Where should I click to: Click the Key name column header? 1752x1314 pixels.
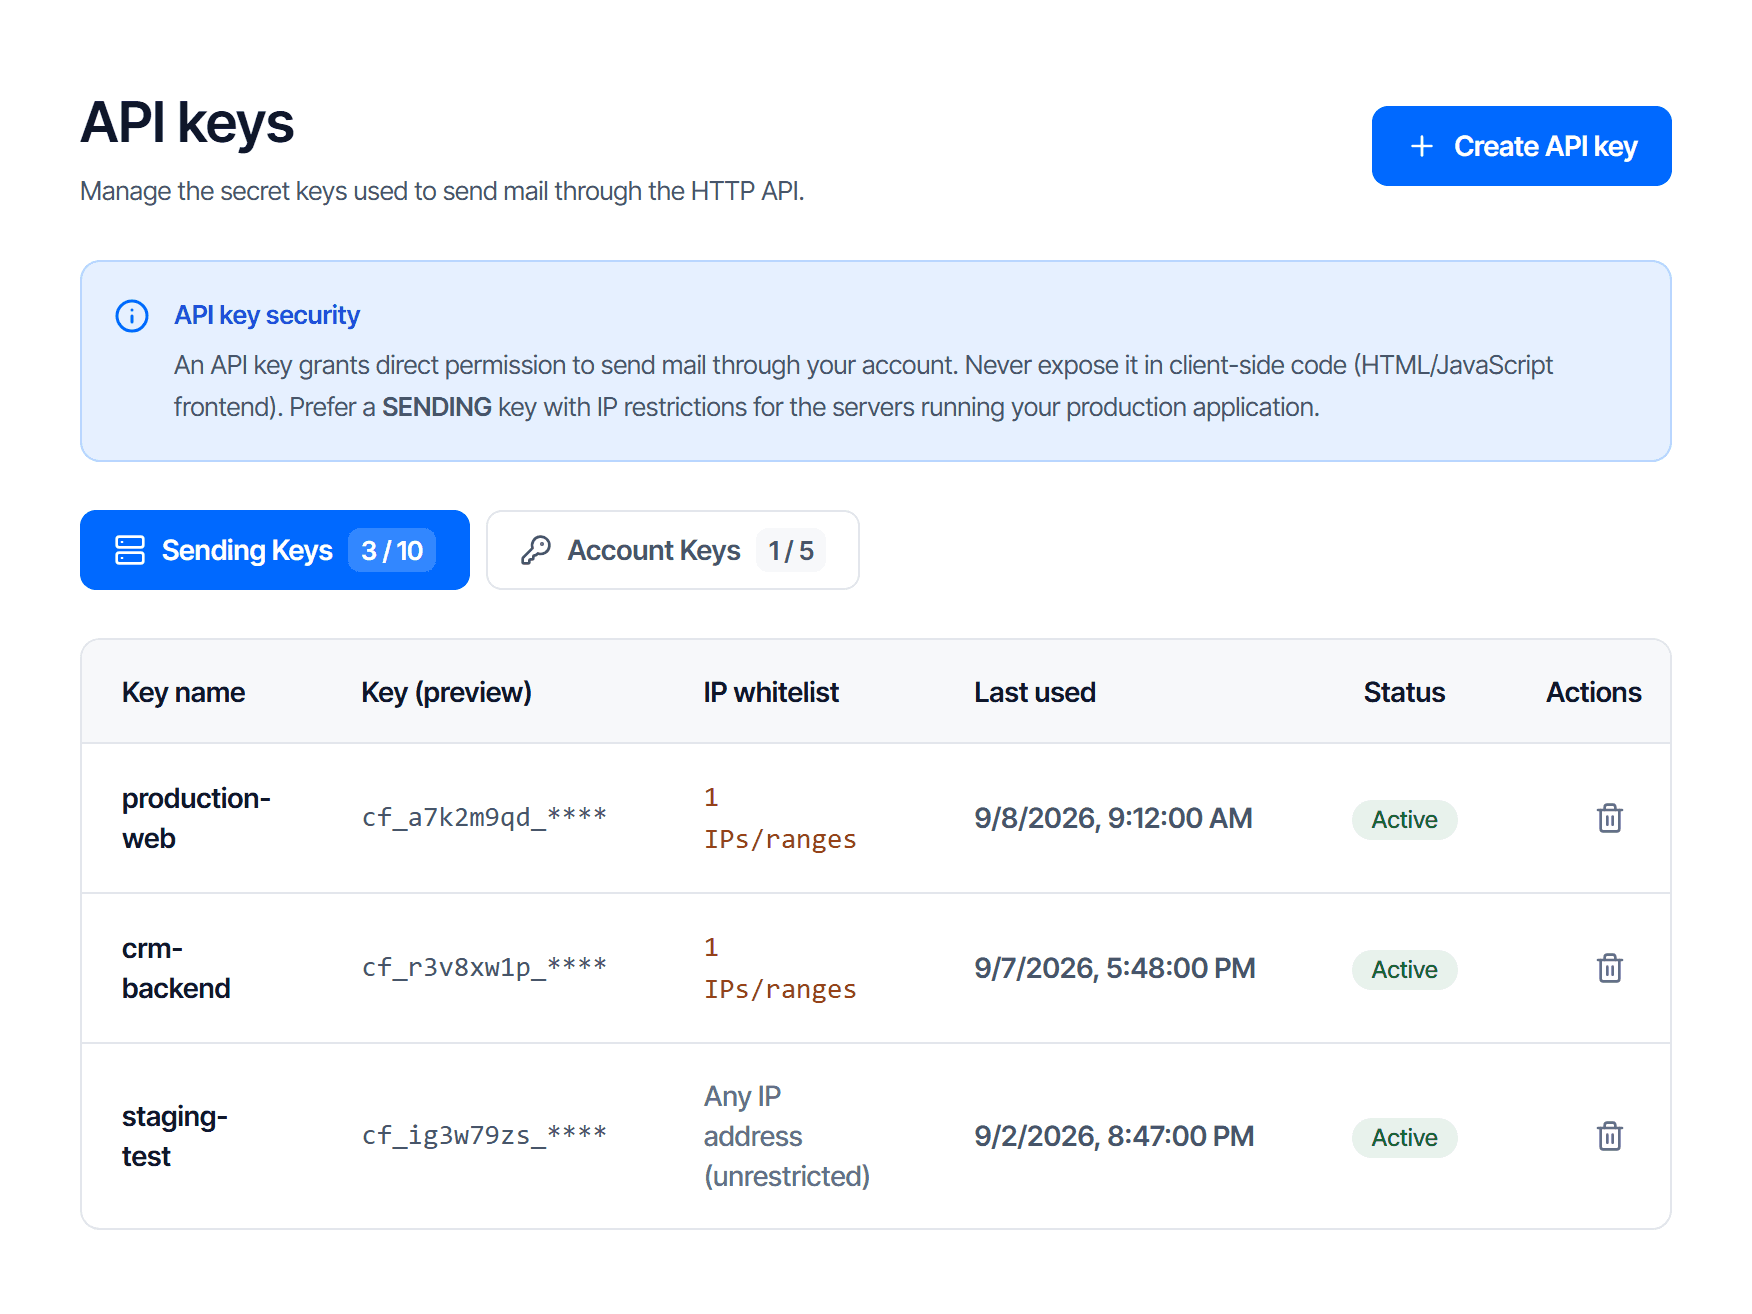coord(183,692)
